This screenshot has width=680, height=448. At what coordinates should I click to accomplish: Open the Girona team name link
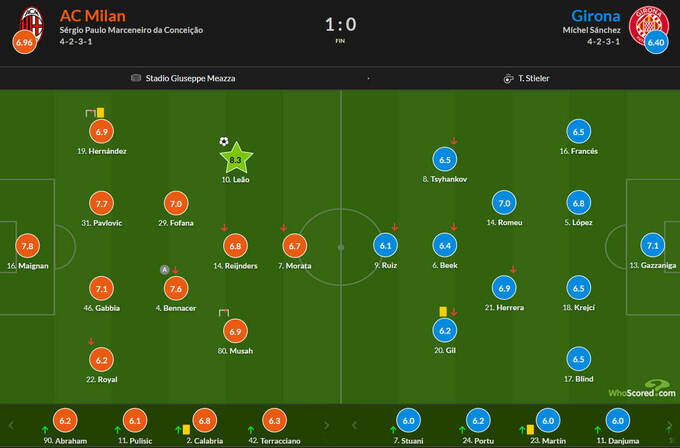coord(595,15)
